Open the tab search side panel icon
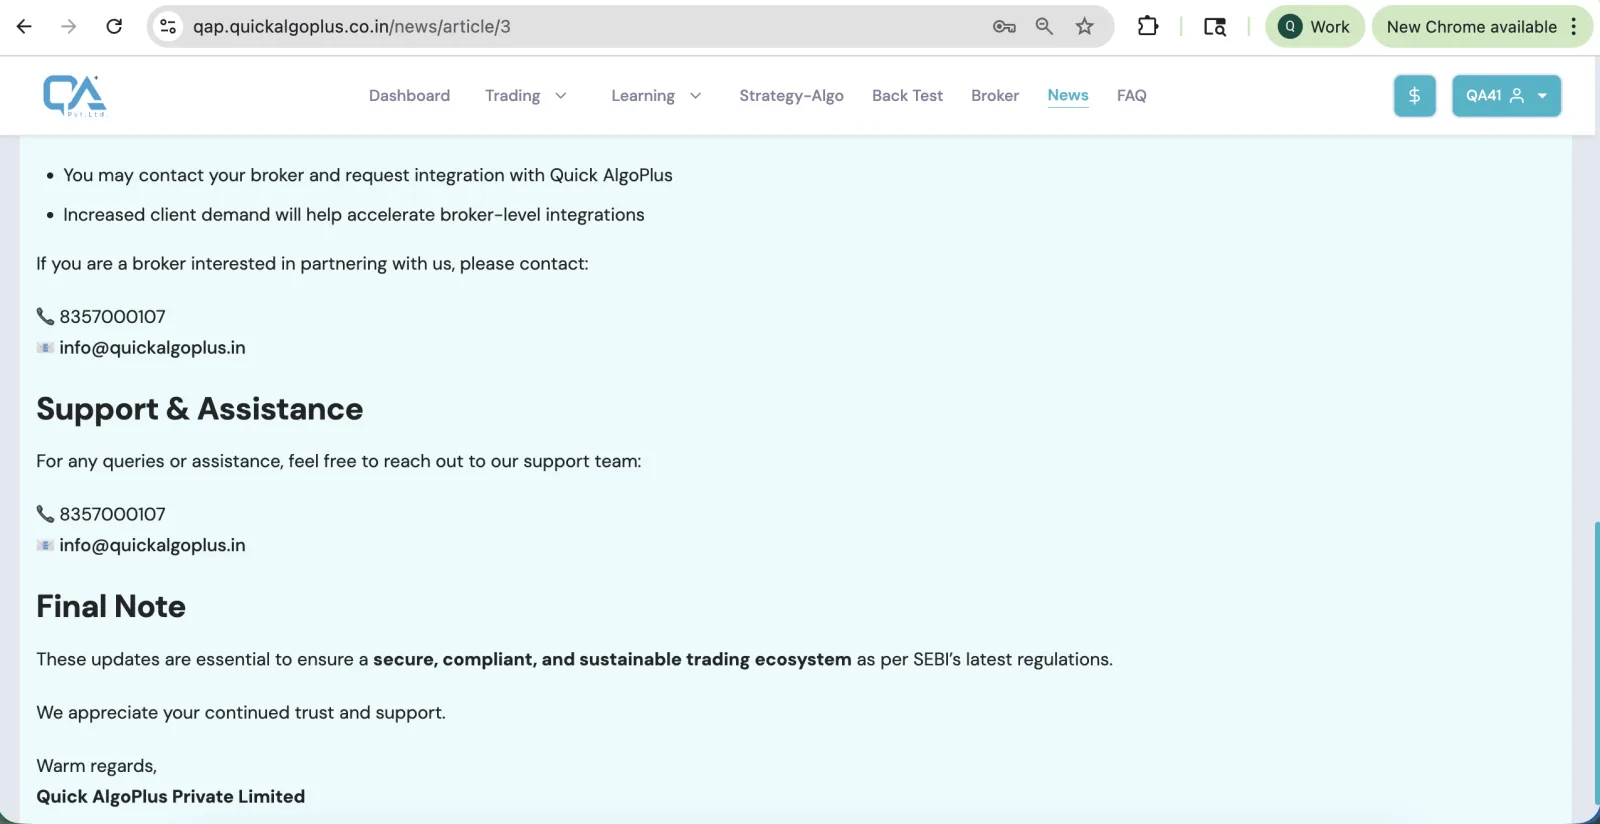Image resolution: width=1600 pixels, height=824 pixels. point(1215,27)
